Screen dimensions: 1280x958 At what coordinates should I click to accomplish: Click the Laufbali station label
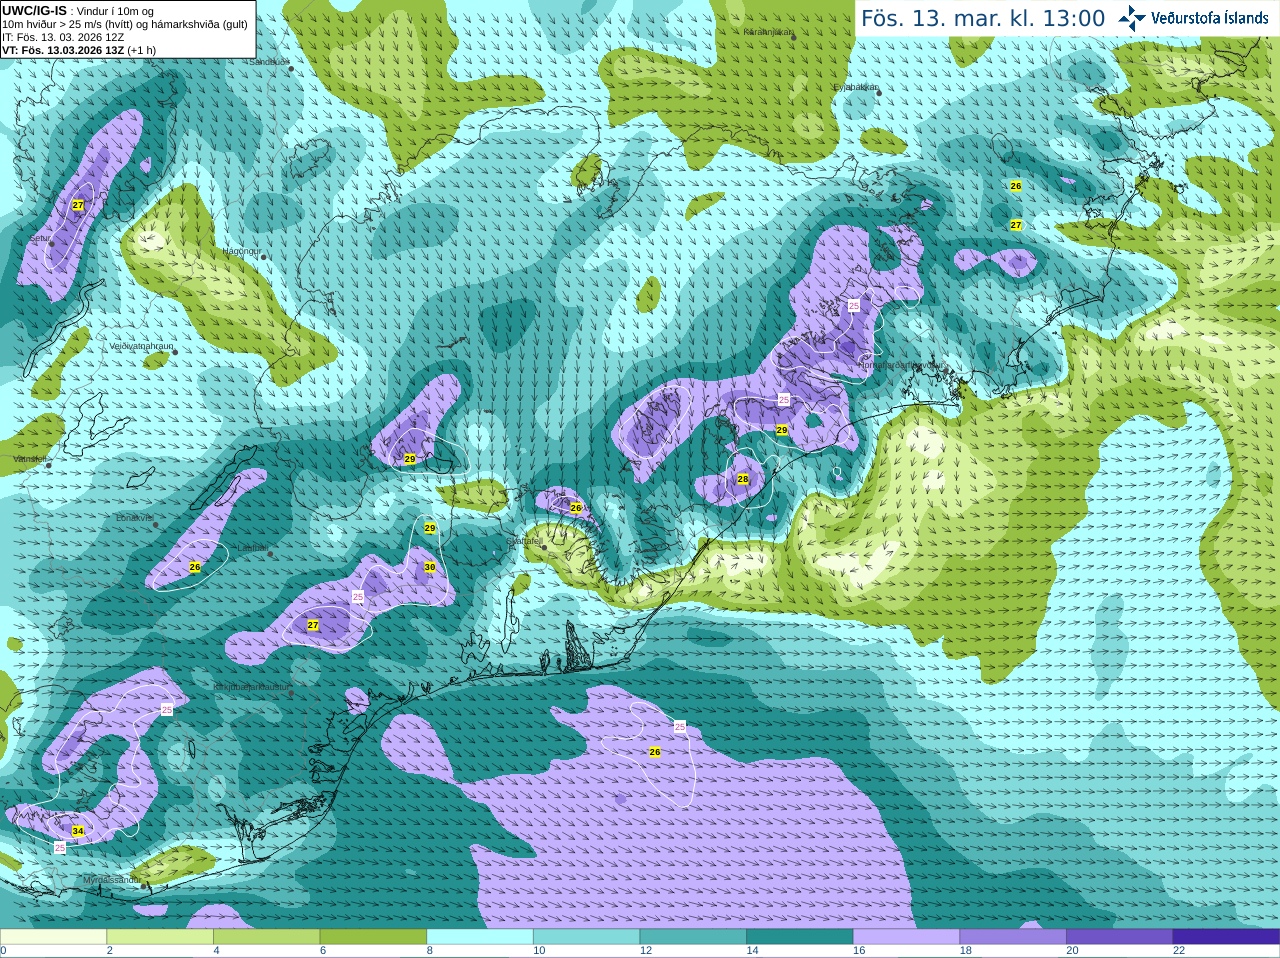(x=252, y=548)
